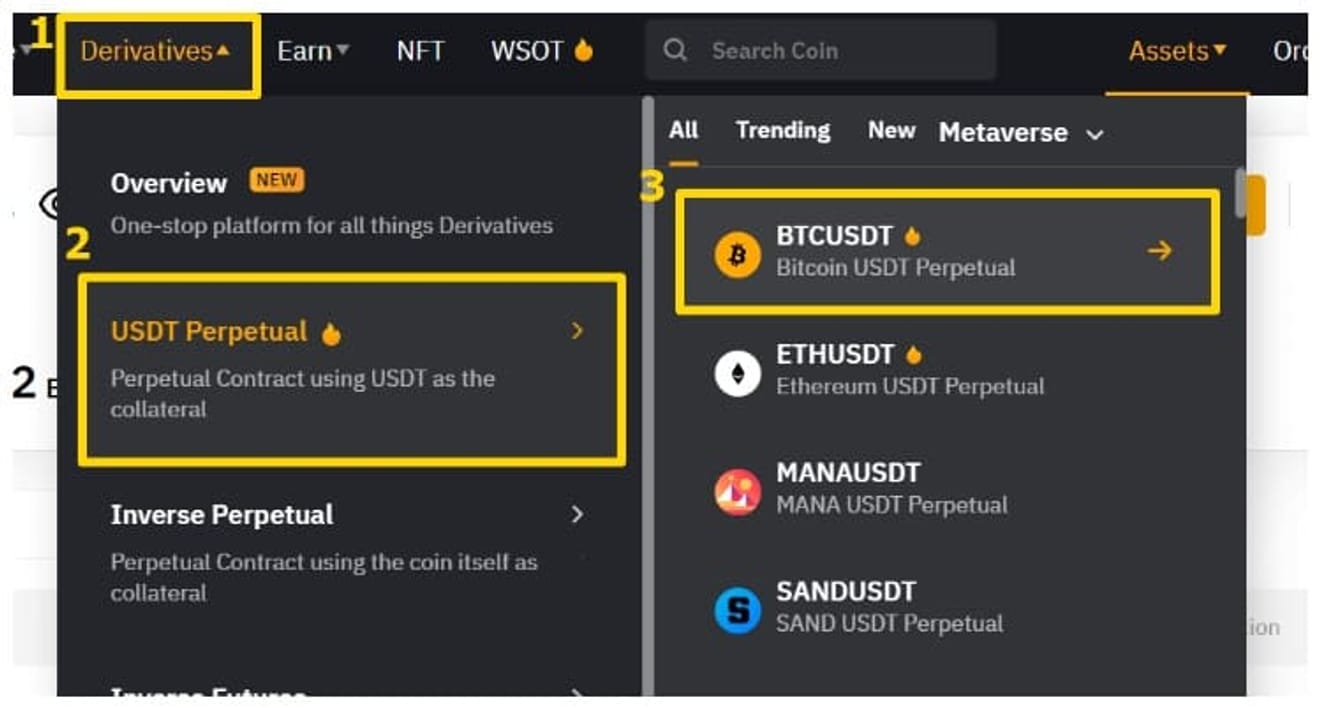
Task: Focus the Search Coin field
Action: point(820,50)
